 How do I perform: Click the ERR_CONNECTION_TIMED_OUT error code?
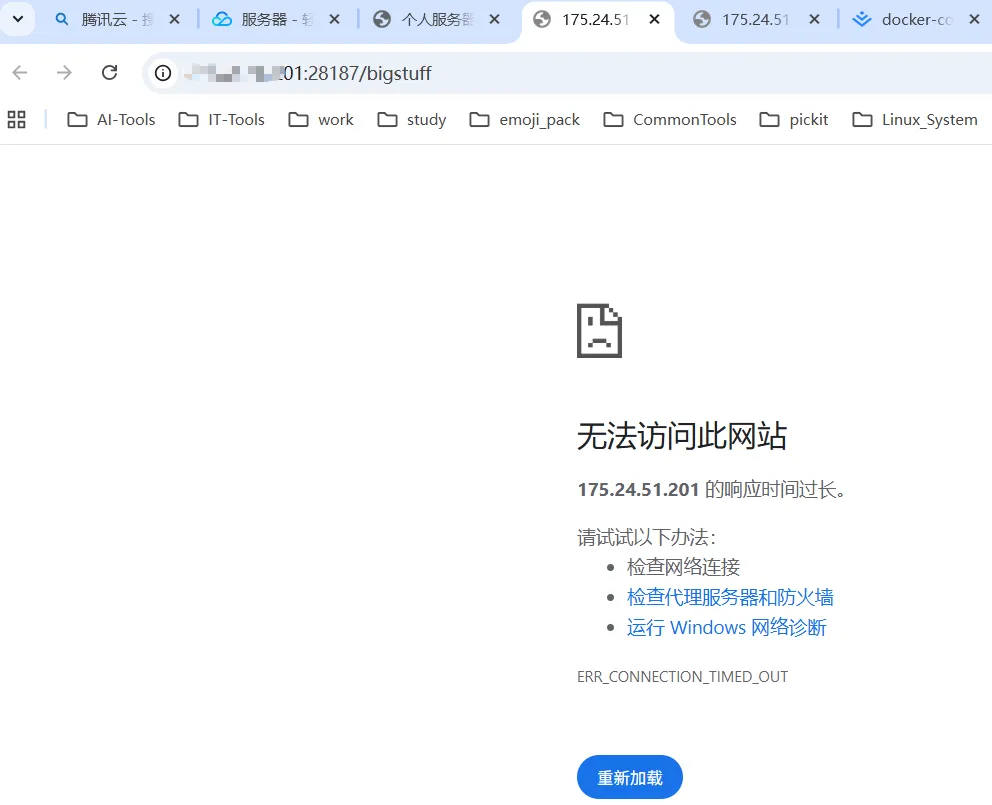click(x=682, y=677)
